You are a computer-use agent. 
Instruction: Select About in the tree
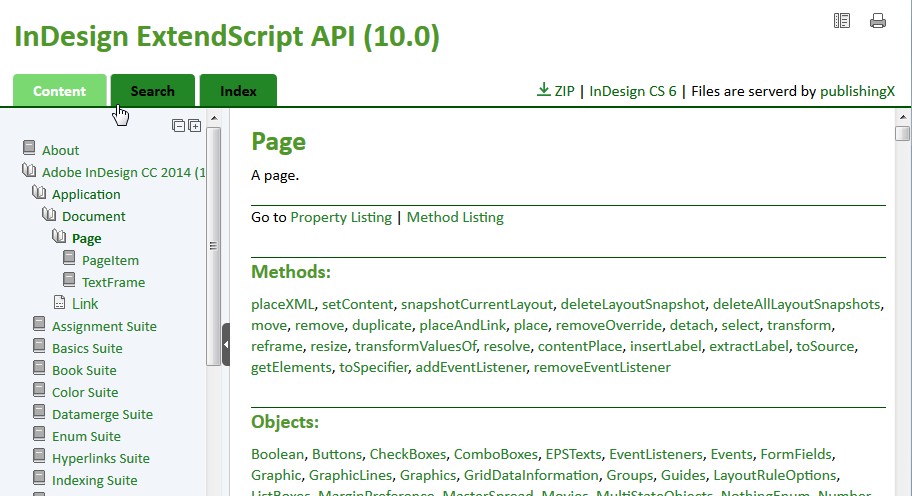[x=60, y=150]
